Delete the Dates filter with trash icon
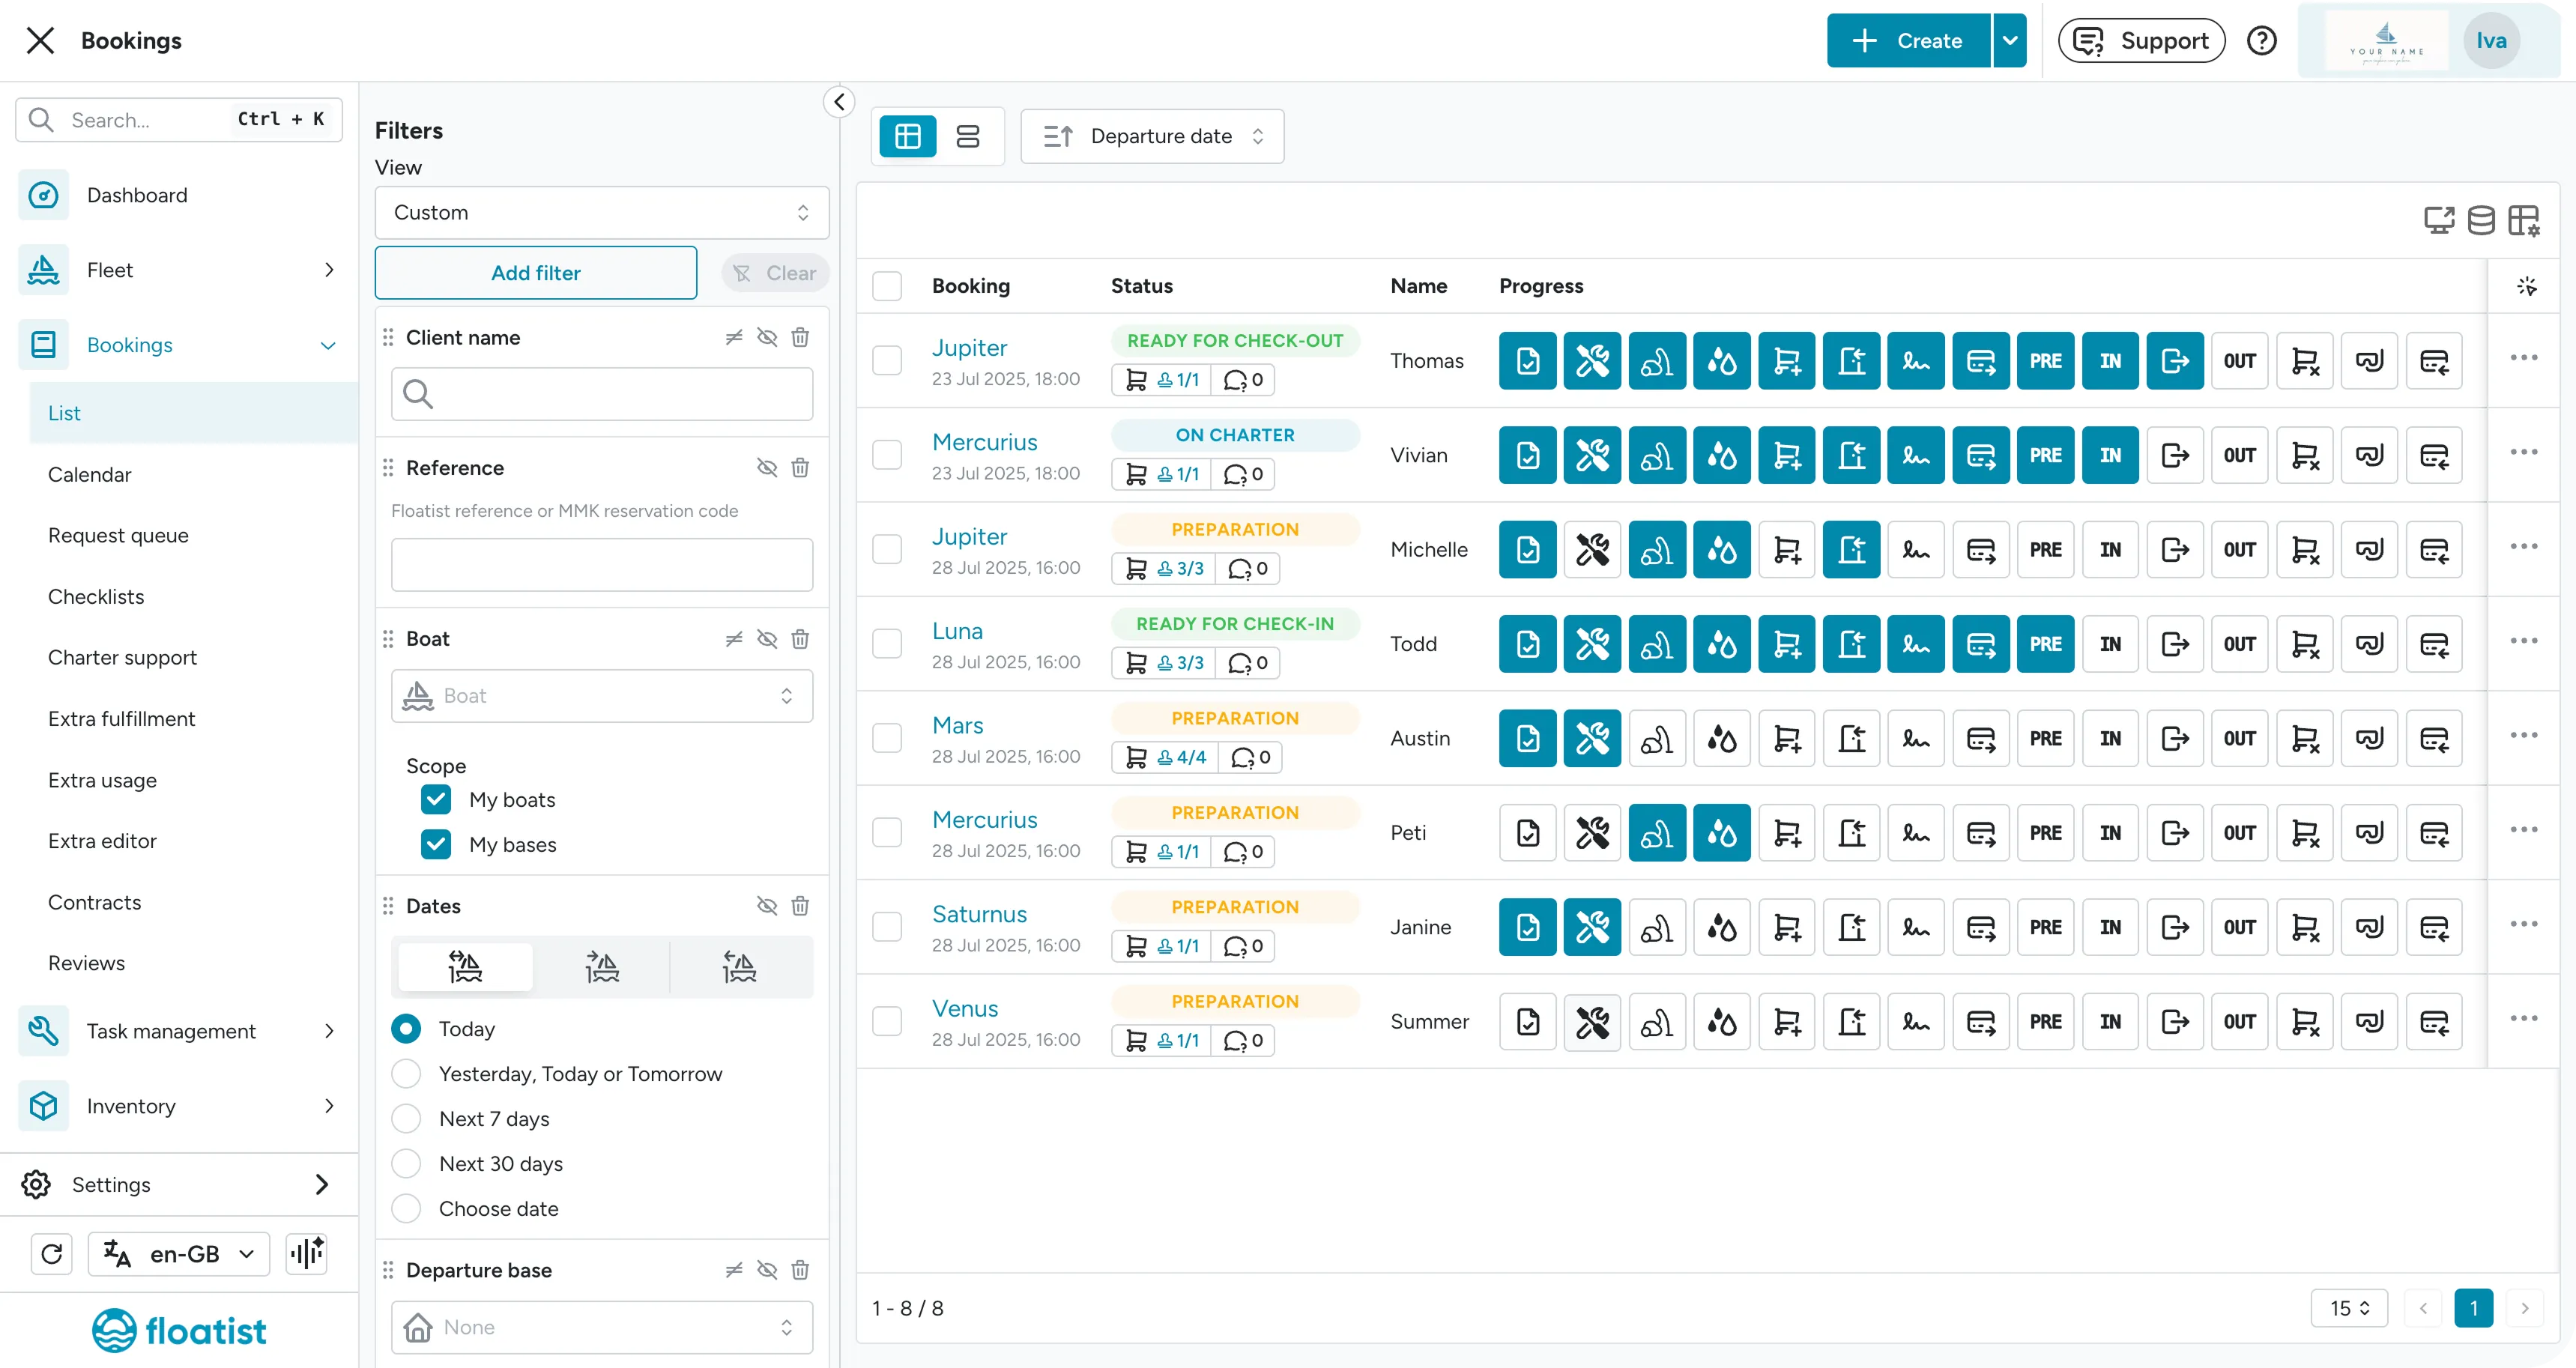The image size is (2576, 1368). point(800,905)
